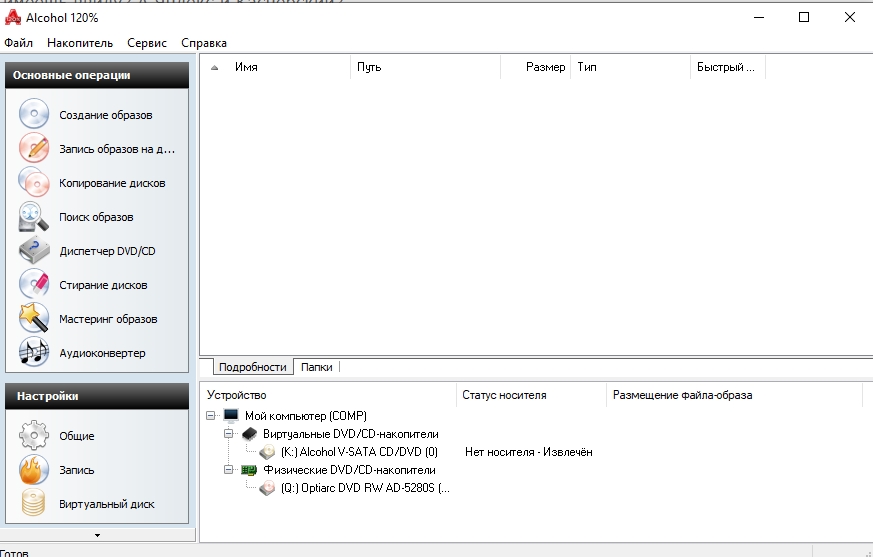
Task: Collapse the Виртуальные DVD/CD-накопители node
Action: 228,433
